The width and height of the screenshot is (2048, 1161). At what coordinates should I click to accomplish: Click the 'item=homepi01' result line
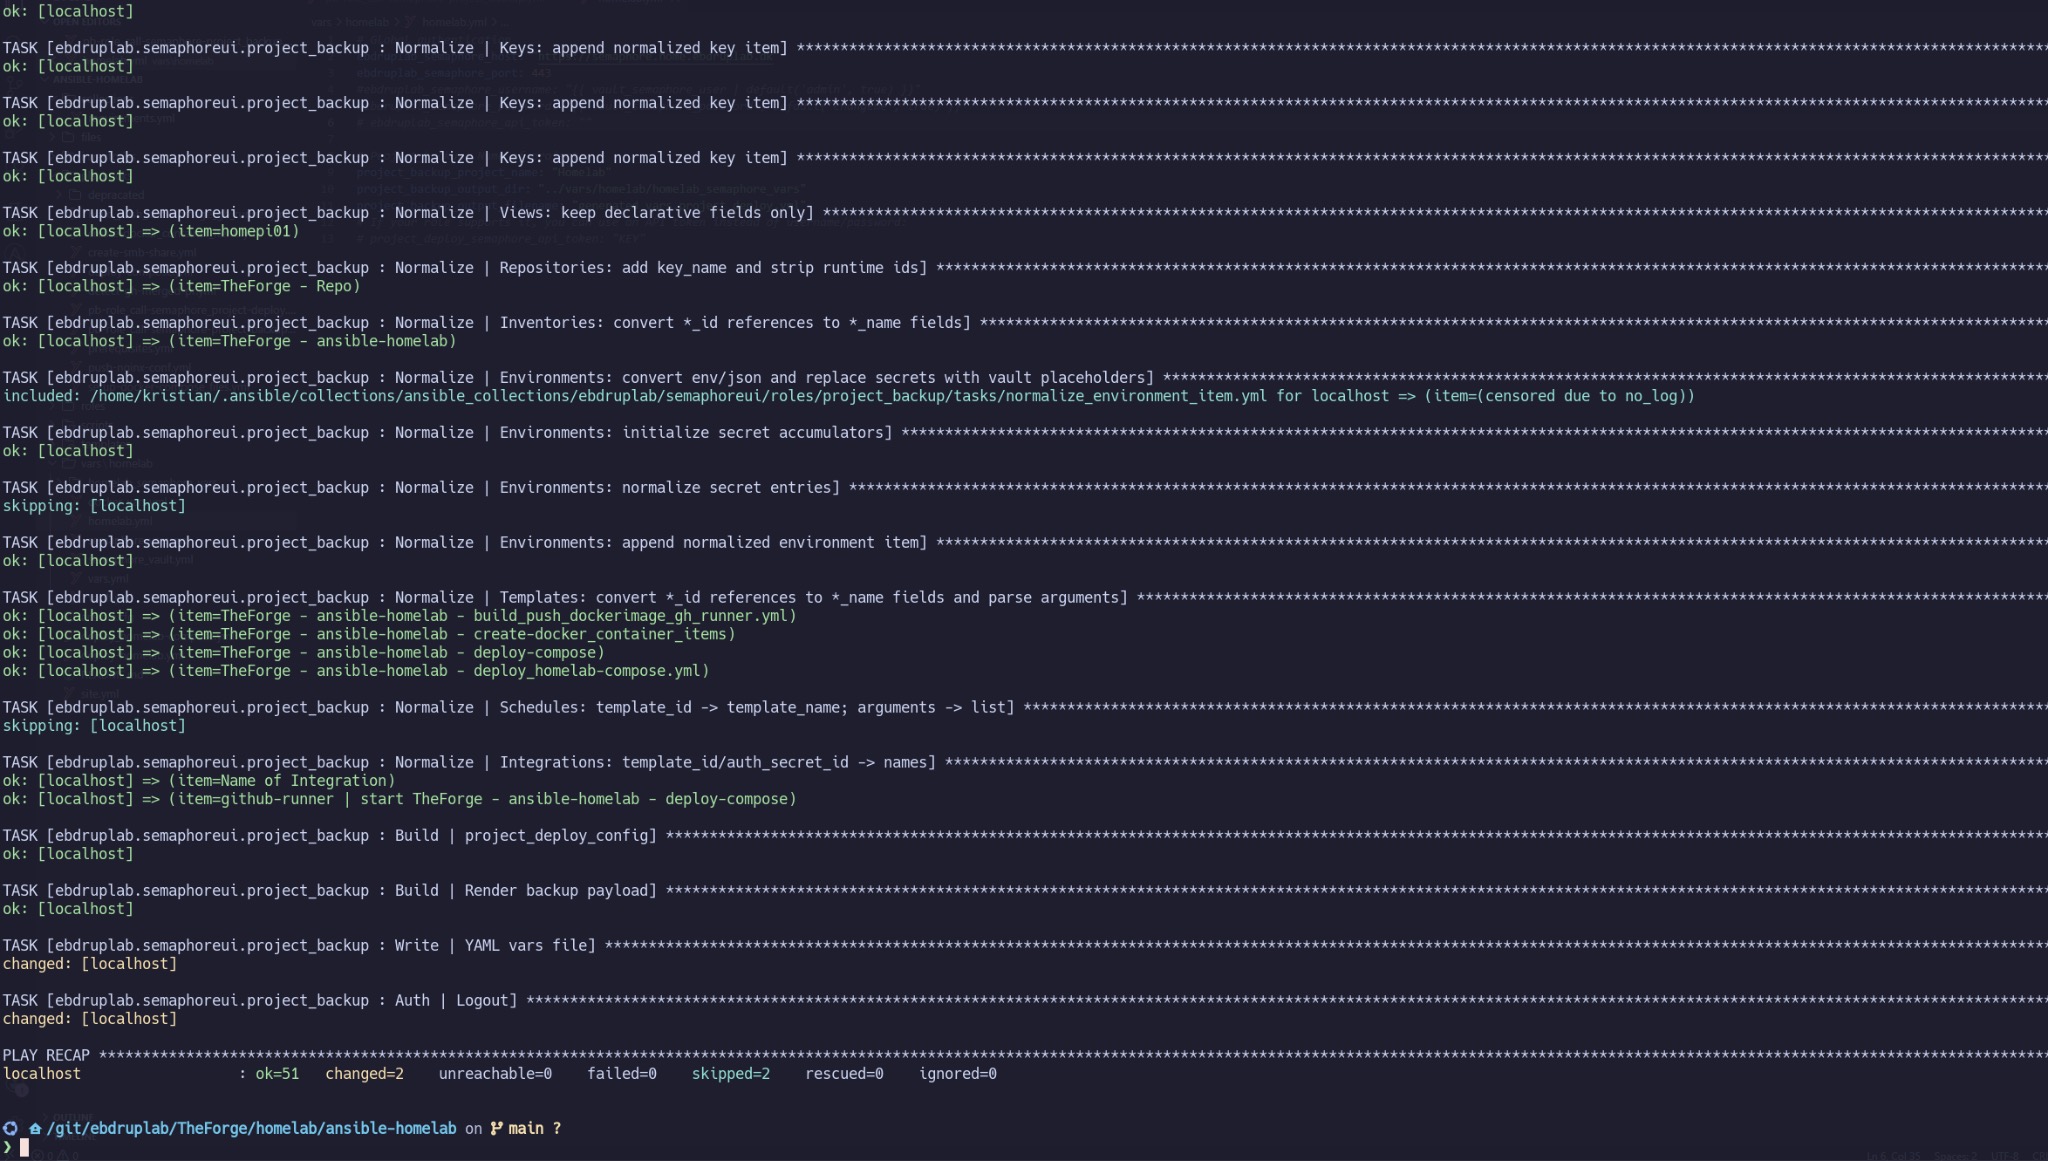point(151,230)
